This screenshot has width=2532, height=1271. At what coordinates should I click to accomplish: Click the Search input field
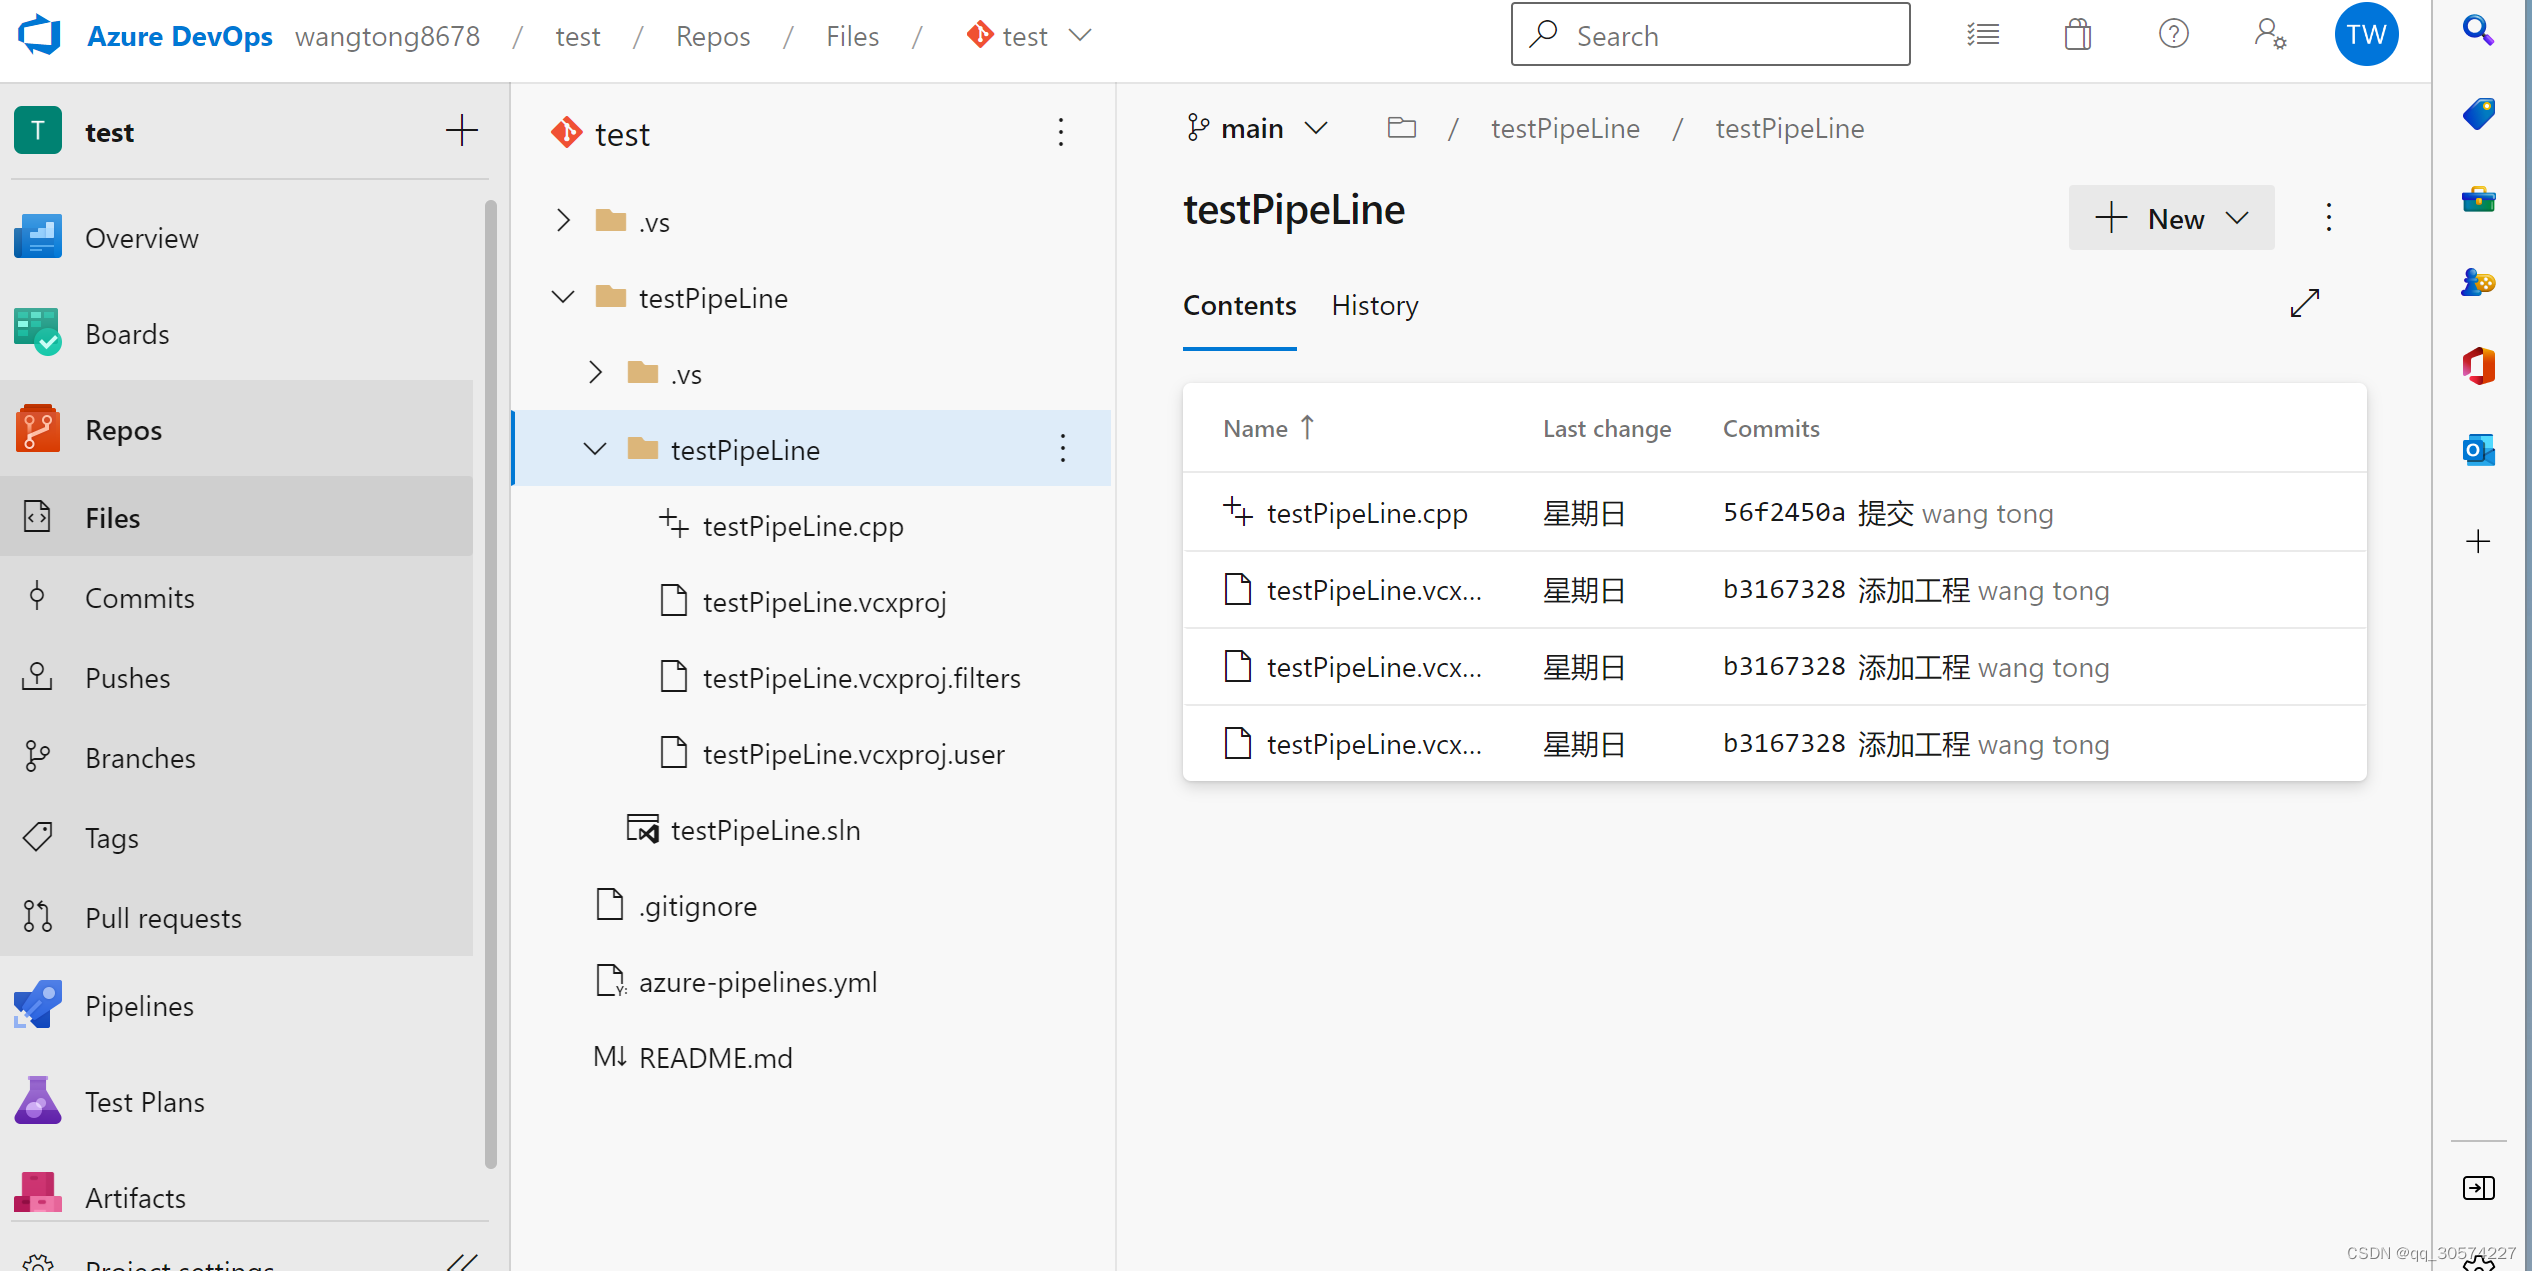coord(1710,35)
